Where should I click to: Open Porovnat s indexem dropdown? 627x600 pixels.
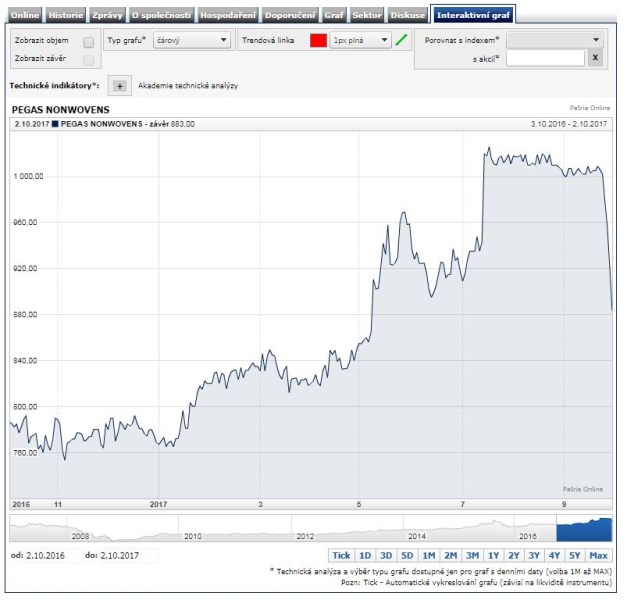[x=555, y=40]
